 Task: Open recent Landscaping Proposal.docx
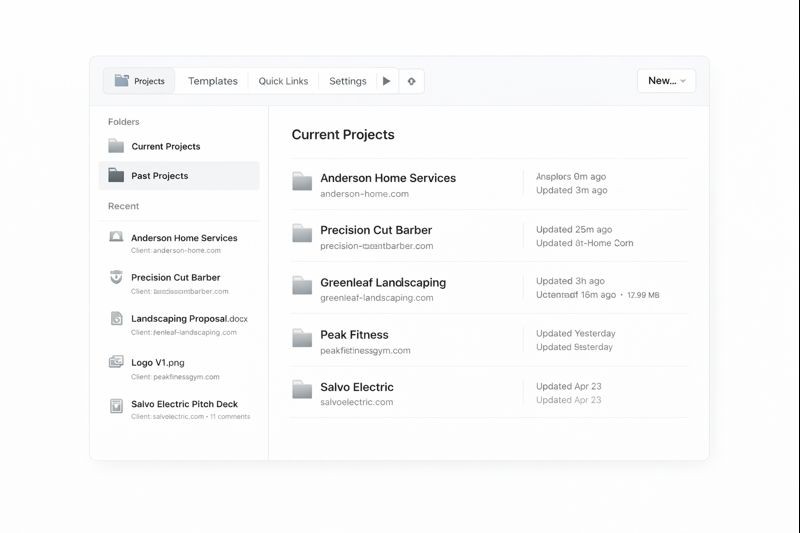click(x=179, y=324)
